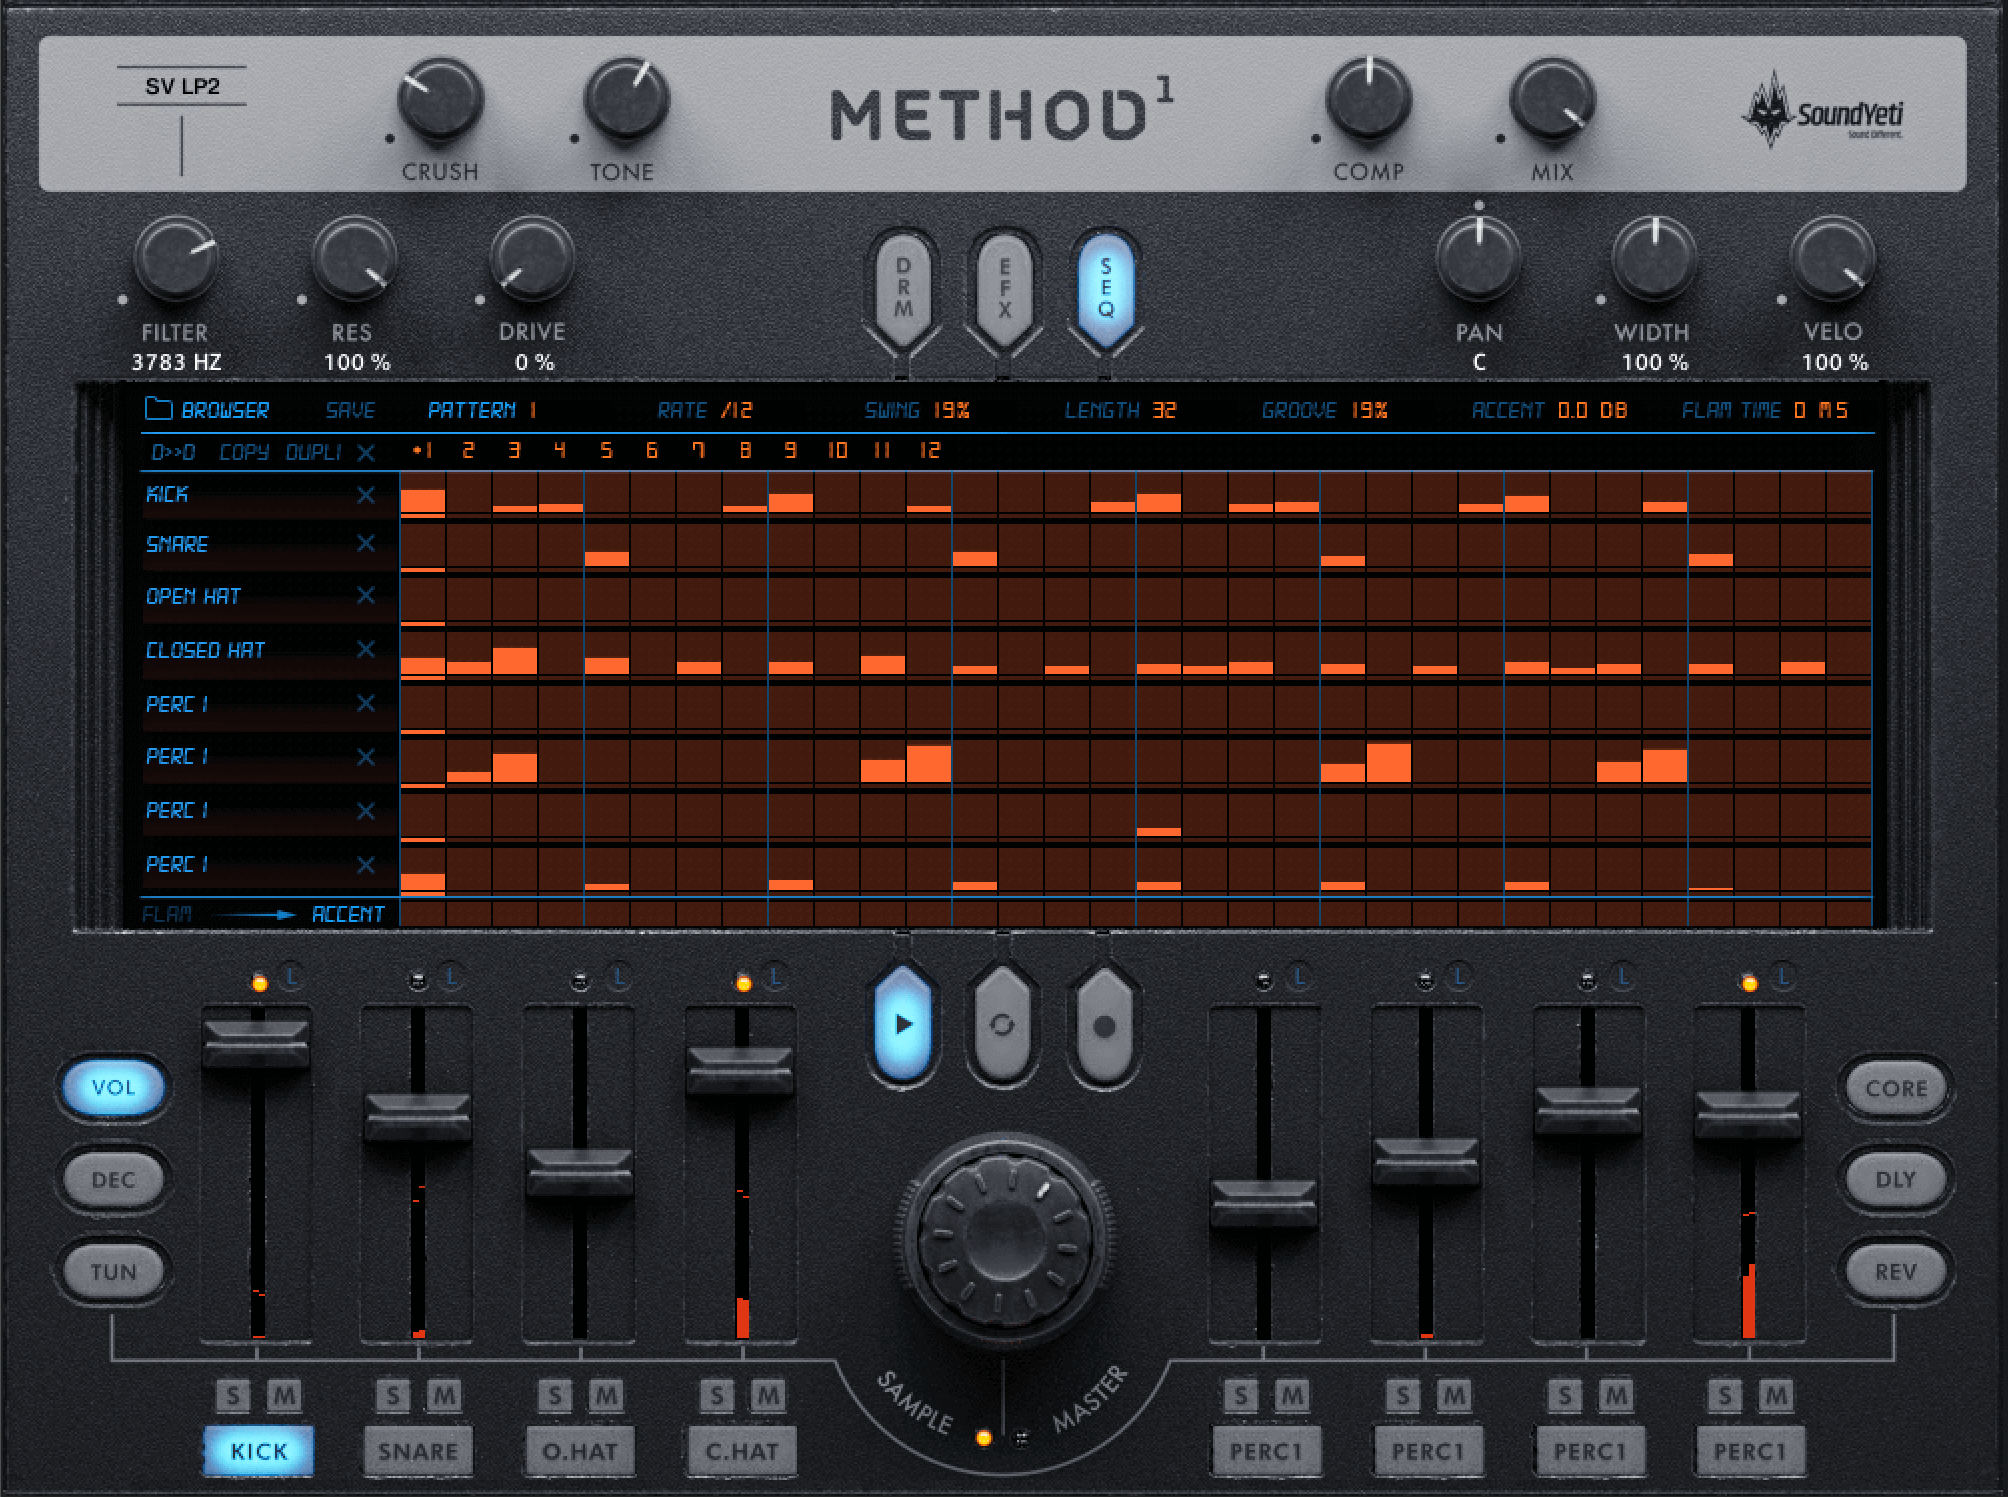Click the DUPL pattern button
The height and width of the screenshot is (1497, 2008).
point(314,454)
